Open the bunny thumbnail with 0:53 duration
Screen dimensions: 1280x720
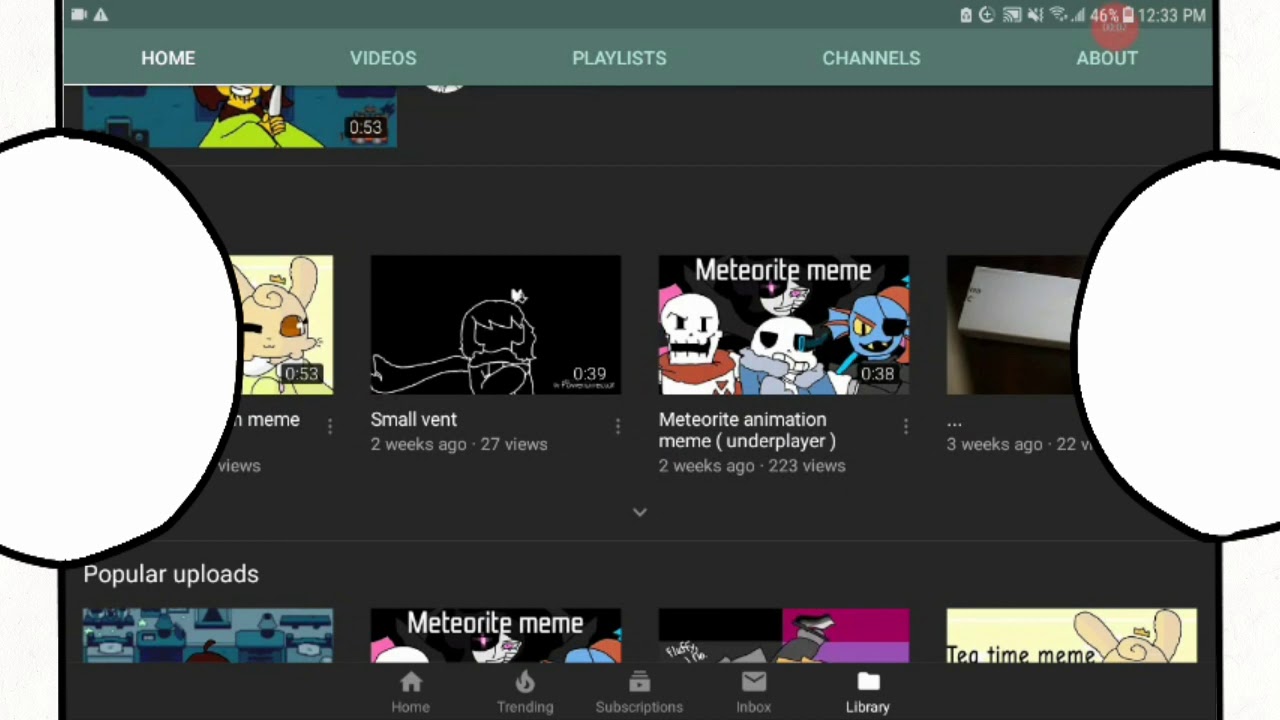[x=284, y=325]
